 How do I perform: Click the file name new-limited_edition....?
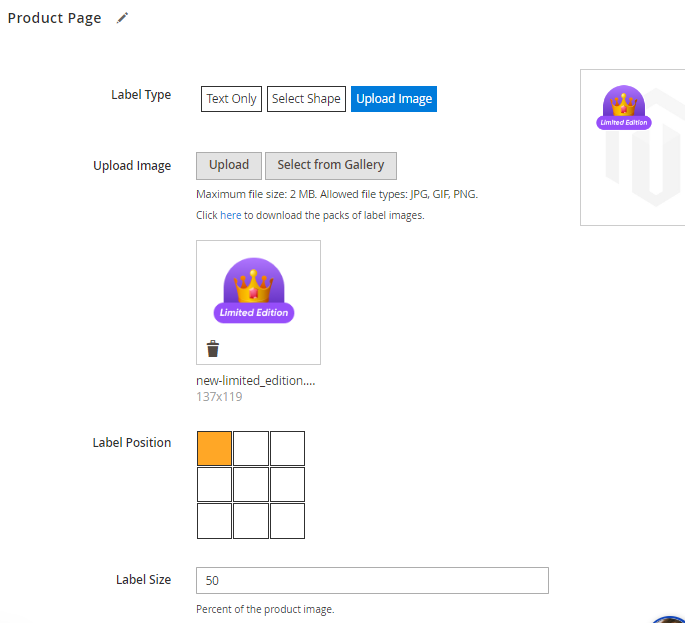[x=256, y=381]
